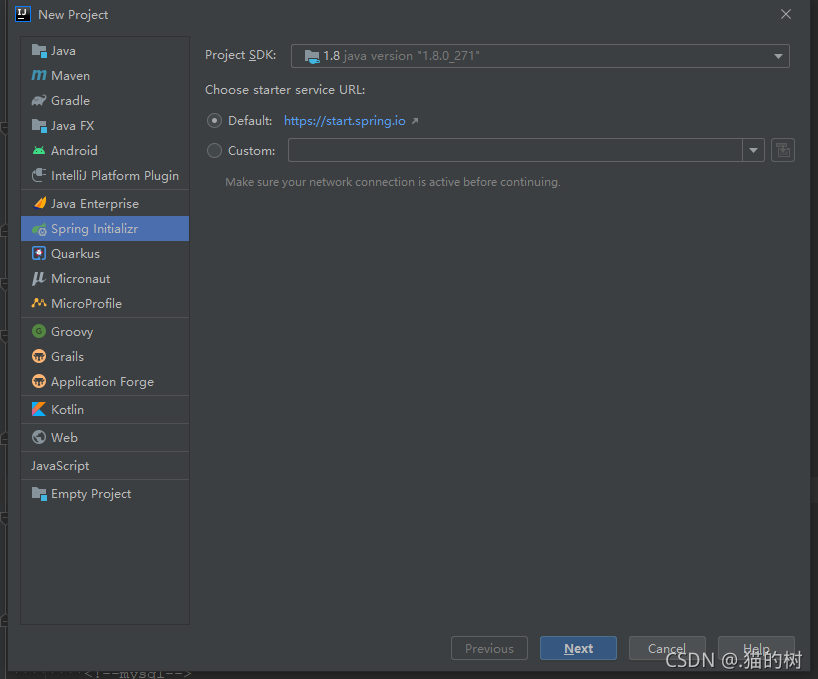The width and height of the screenshot is (818, 679).
Task: Select the Java folder icon in project types
Action: [x=39, y=51]
